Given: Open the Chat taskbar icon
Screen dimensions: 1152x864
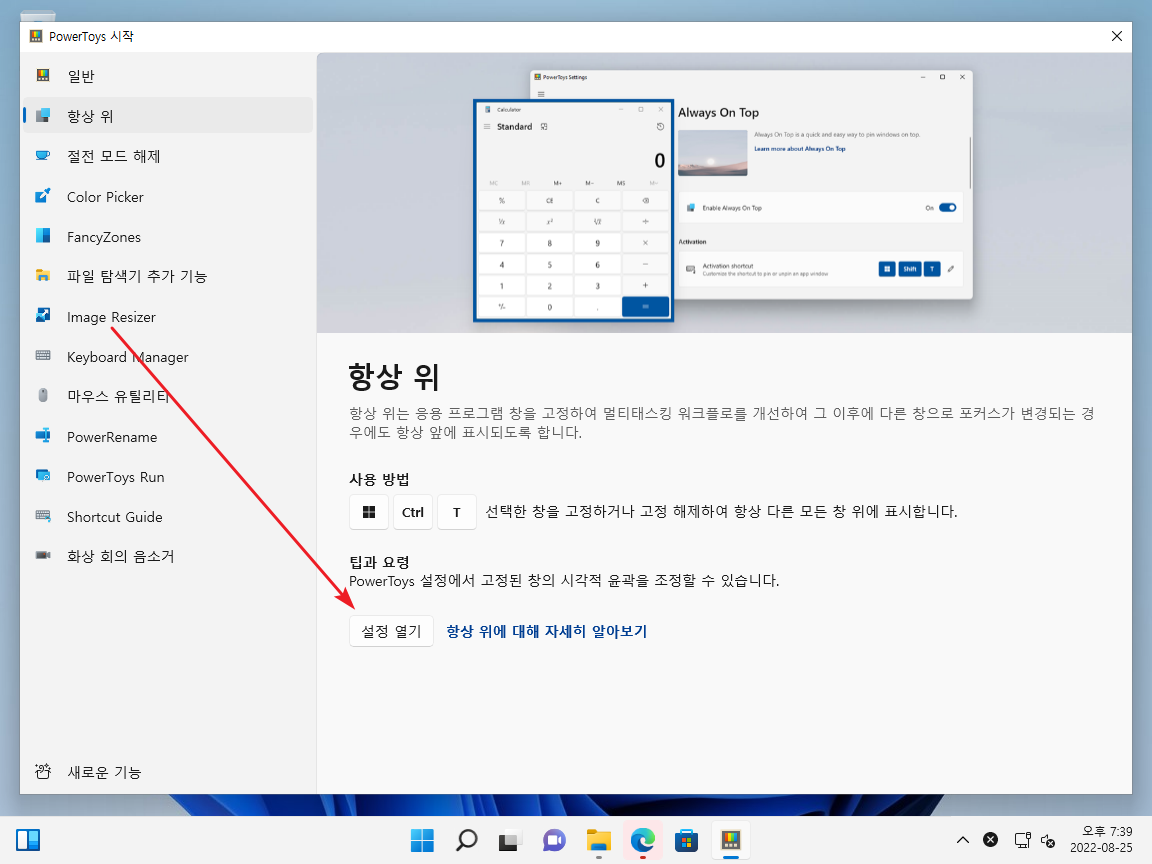Looking at the screenshot, I should pos(554,840).
